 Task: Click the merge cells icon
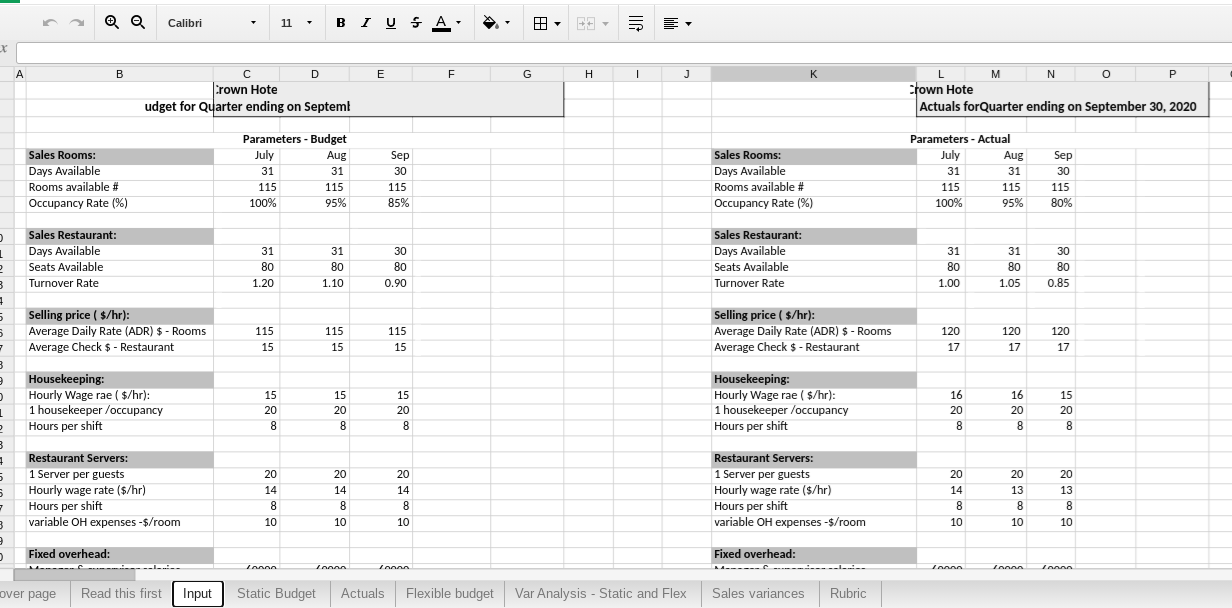(x=586, y=22)
